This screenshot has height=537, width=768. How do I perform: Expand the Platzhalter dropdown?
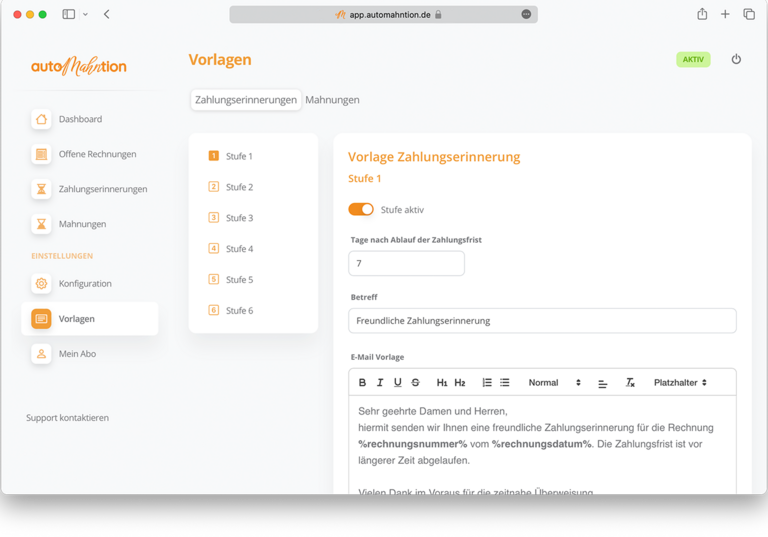click(x=680, y=383)
